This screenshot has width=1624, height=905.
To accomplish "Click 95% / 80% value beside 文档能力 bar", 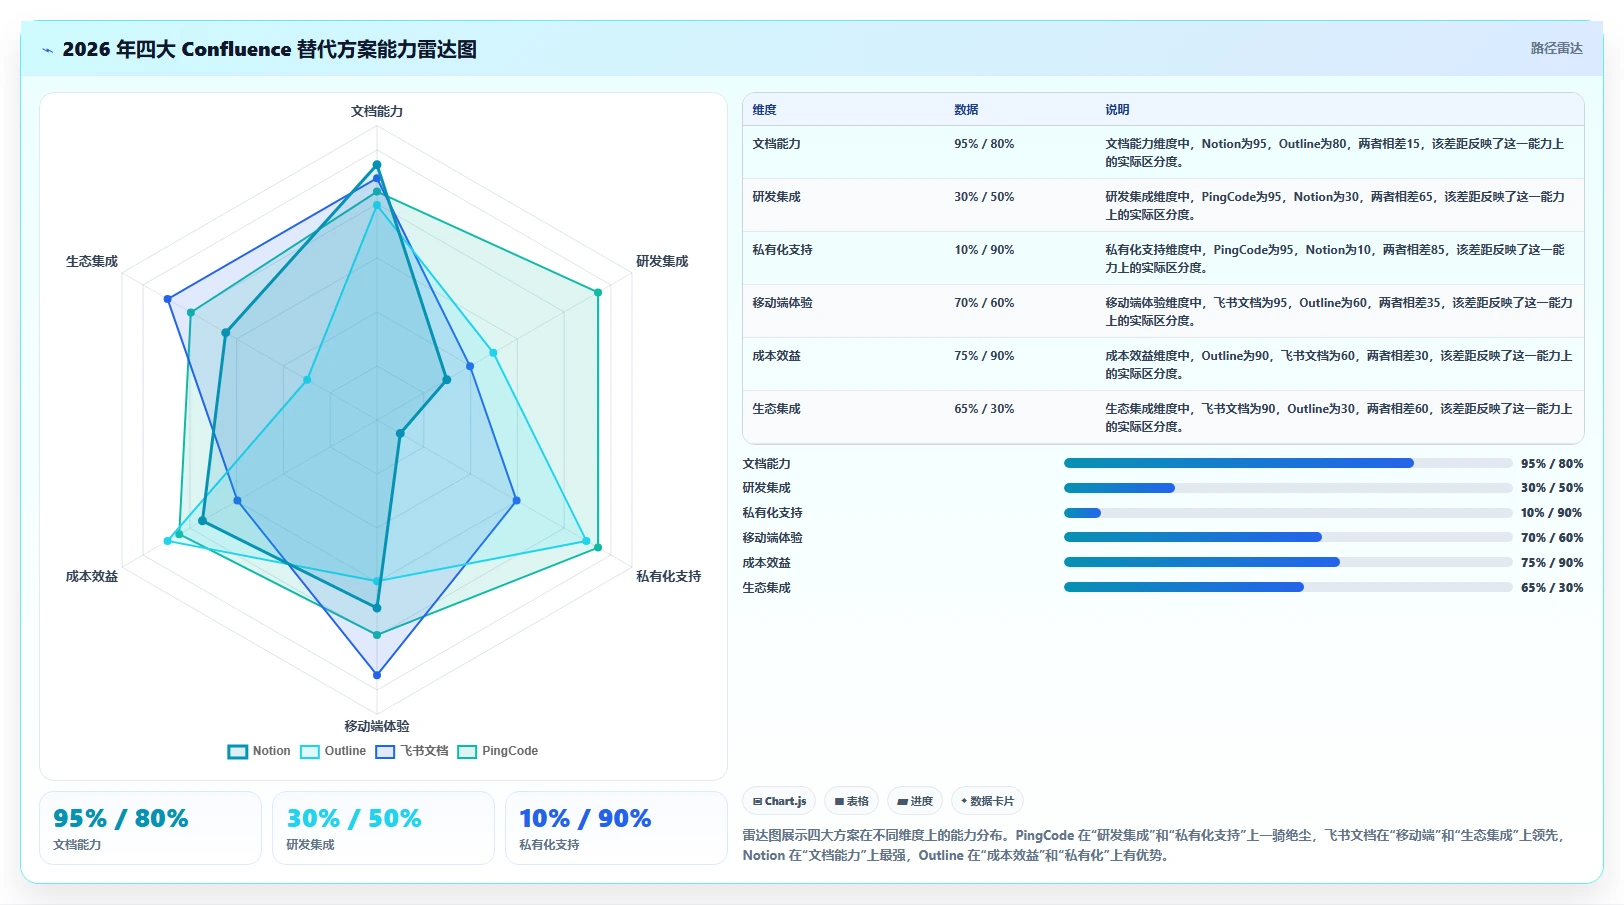I will pos(1552,464).
